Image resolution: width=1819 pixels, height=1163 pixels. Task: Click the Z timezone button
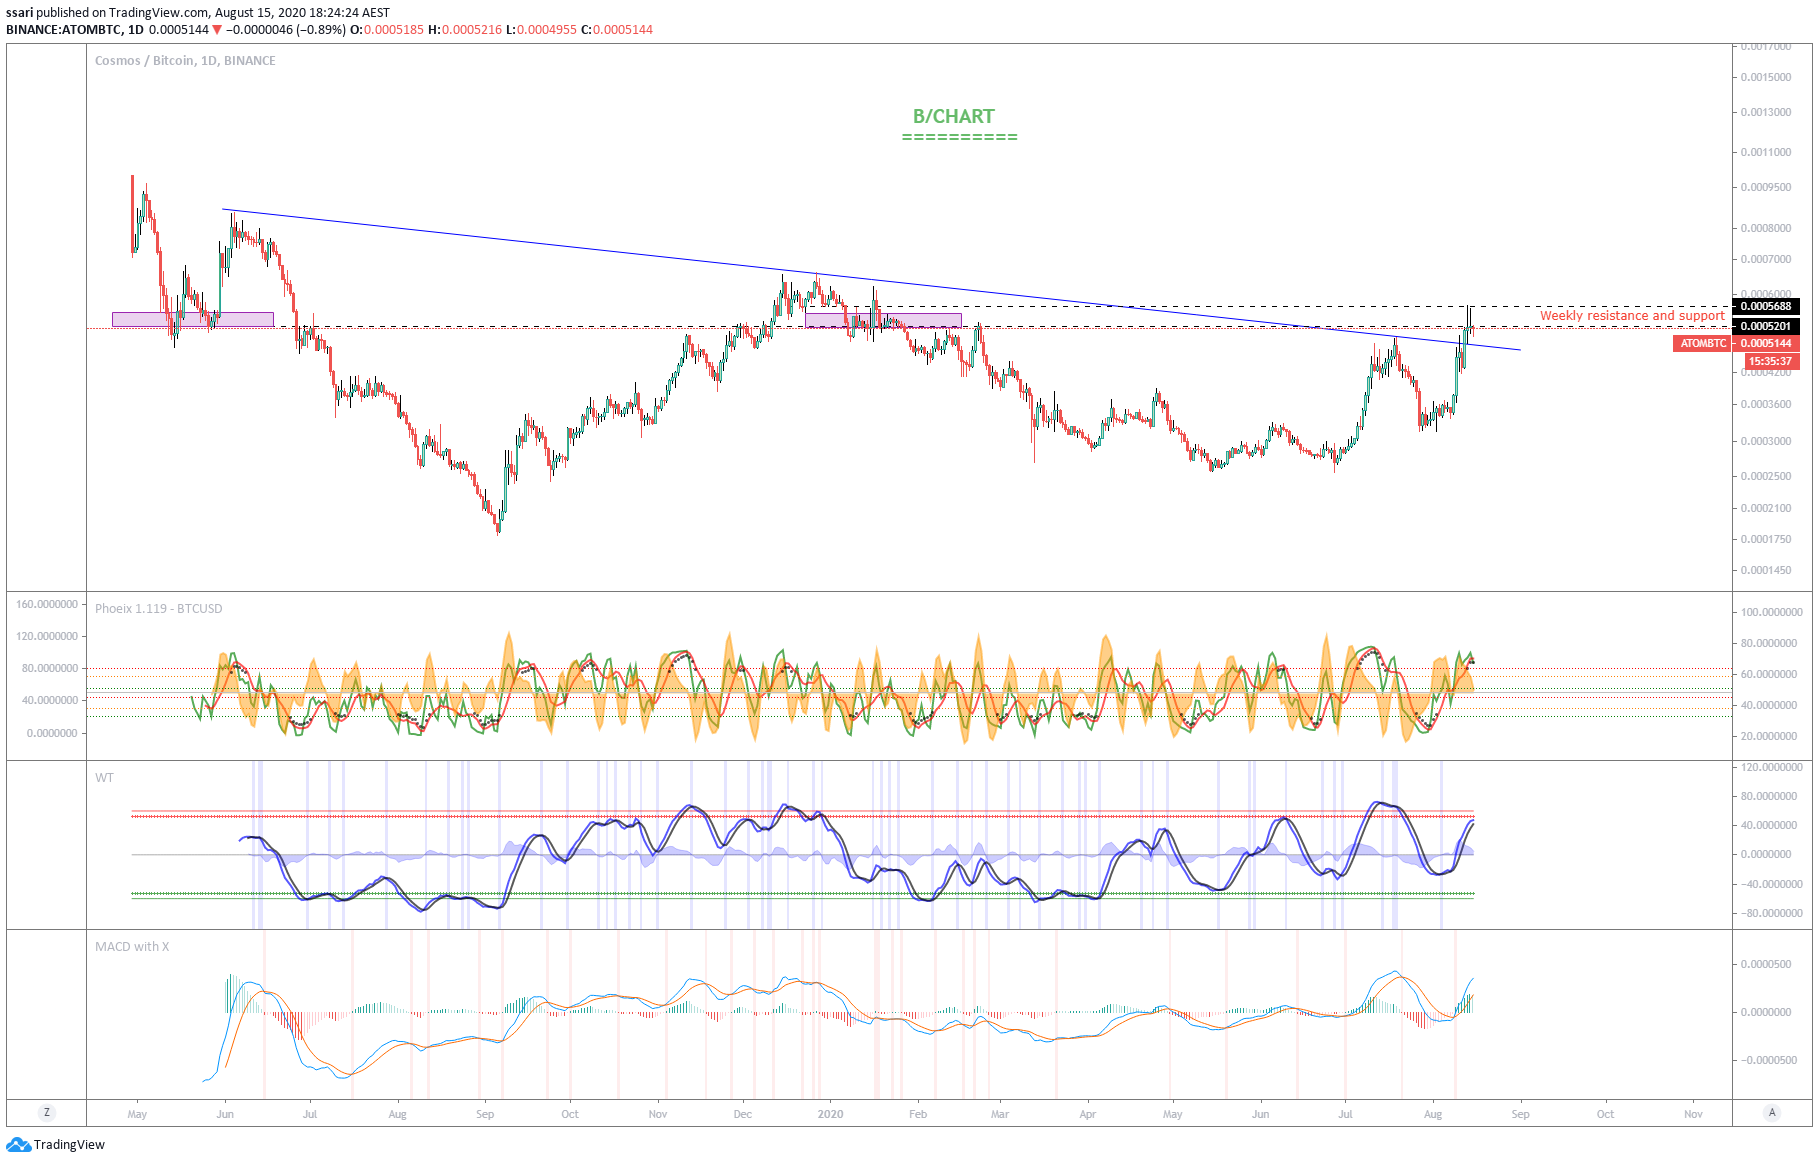(46, 1112)
